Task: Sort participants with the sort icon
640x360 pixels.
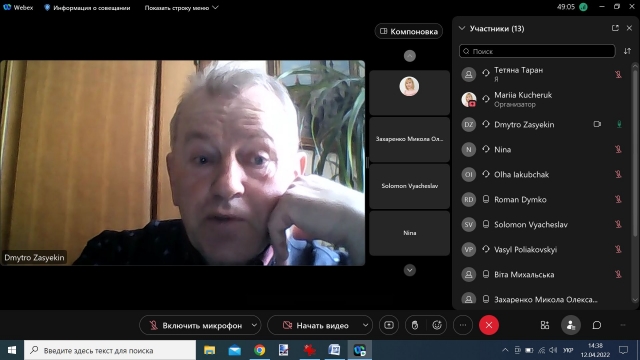Action: coord(627,51)
